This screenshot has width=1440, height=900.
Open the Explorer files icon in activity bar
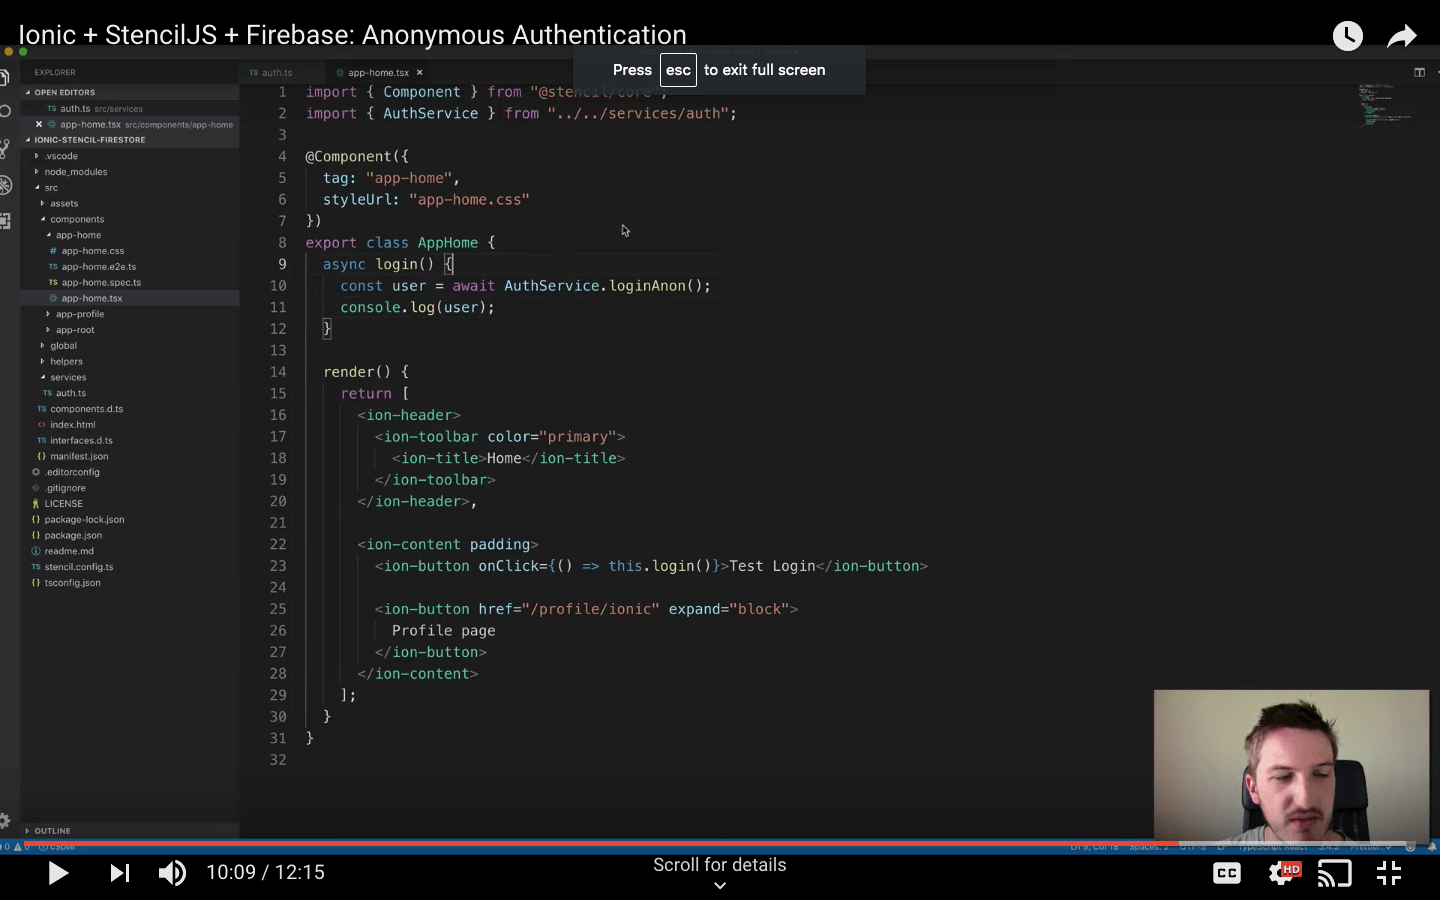point(5,77)
